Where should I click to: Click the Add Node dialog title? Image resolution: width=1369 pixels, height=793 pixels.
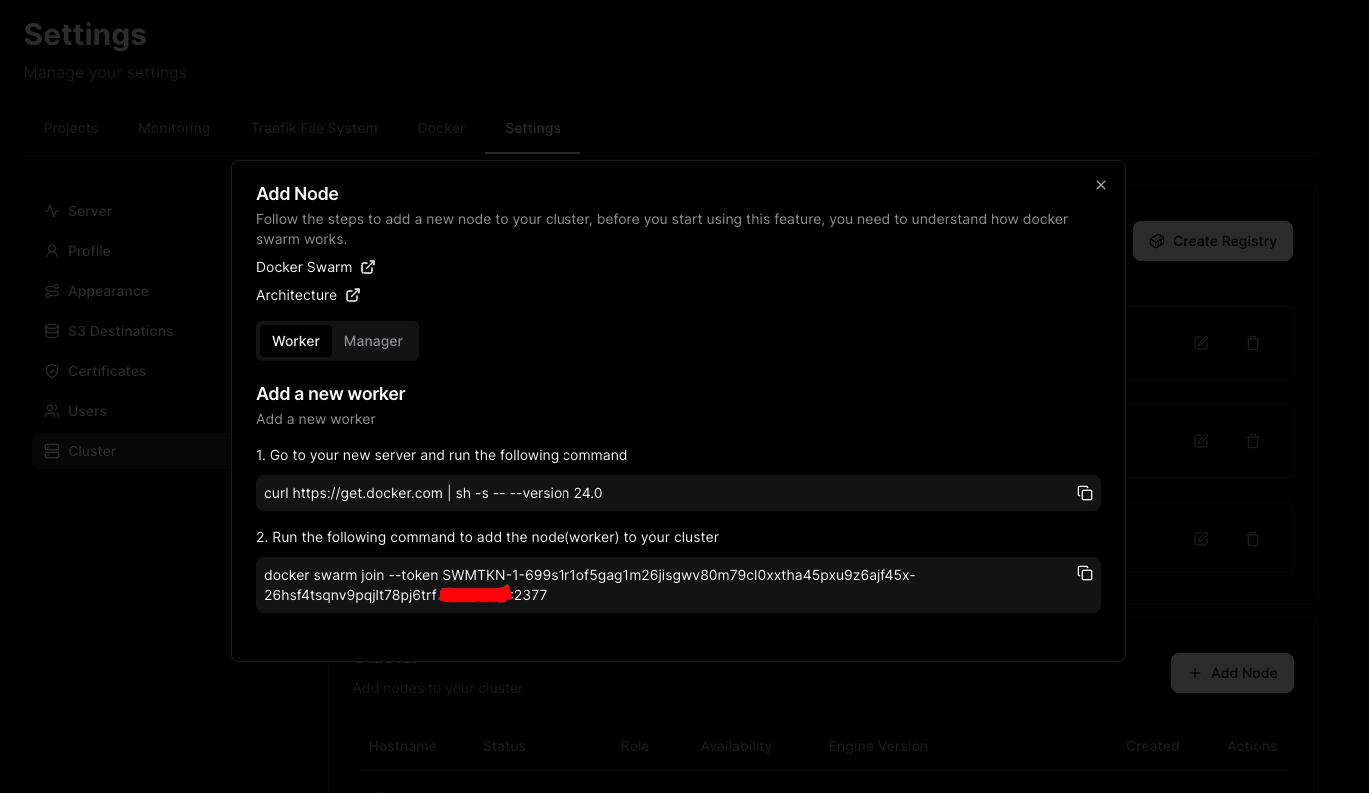297,194
